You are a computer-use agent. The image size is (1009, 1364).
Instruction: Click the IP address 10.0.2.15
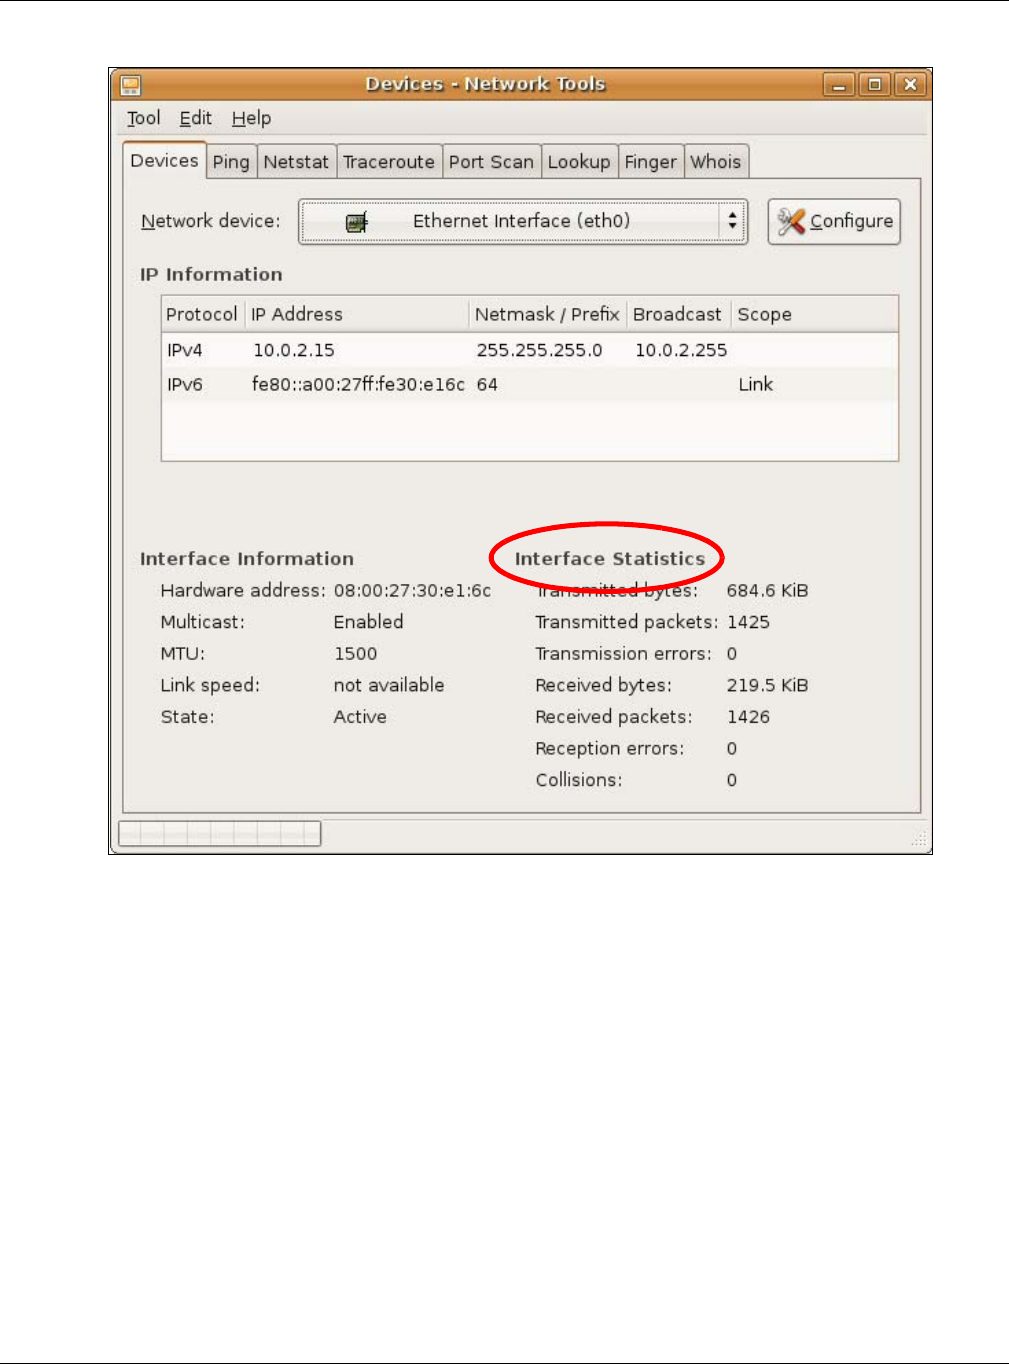(x=294, y=350)
